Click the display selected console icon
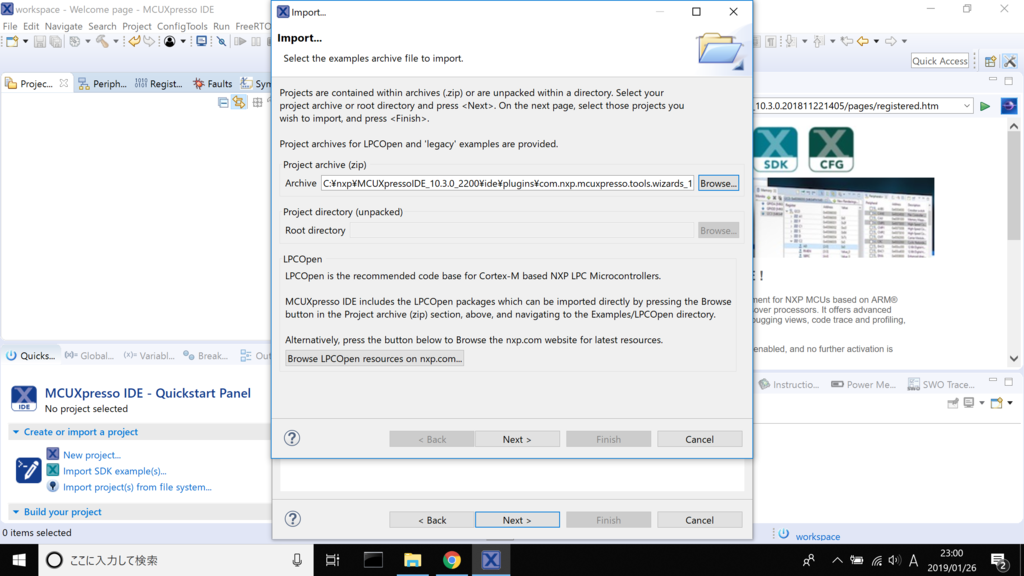The image size is (1024, 576). pos(969,403)
